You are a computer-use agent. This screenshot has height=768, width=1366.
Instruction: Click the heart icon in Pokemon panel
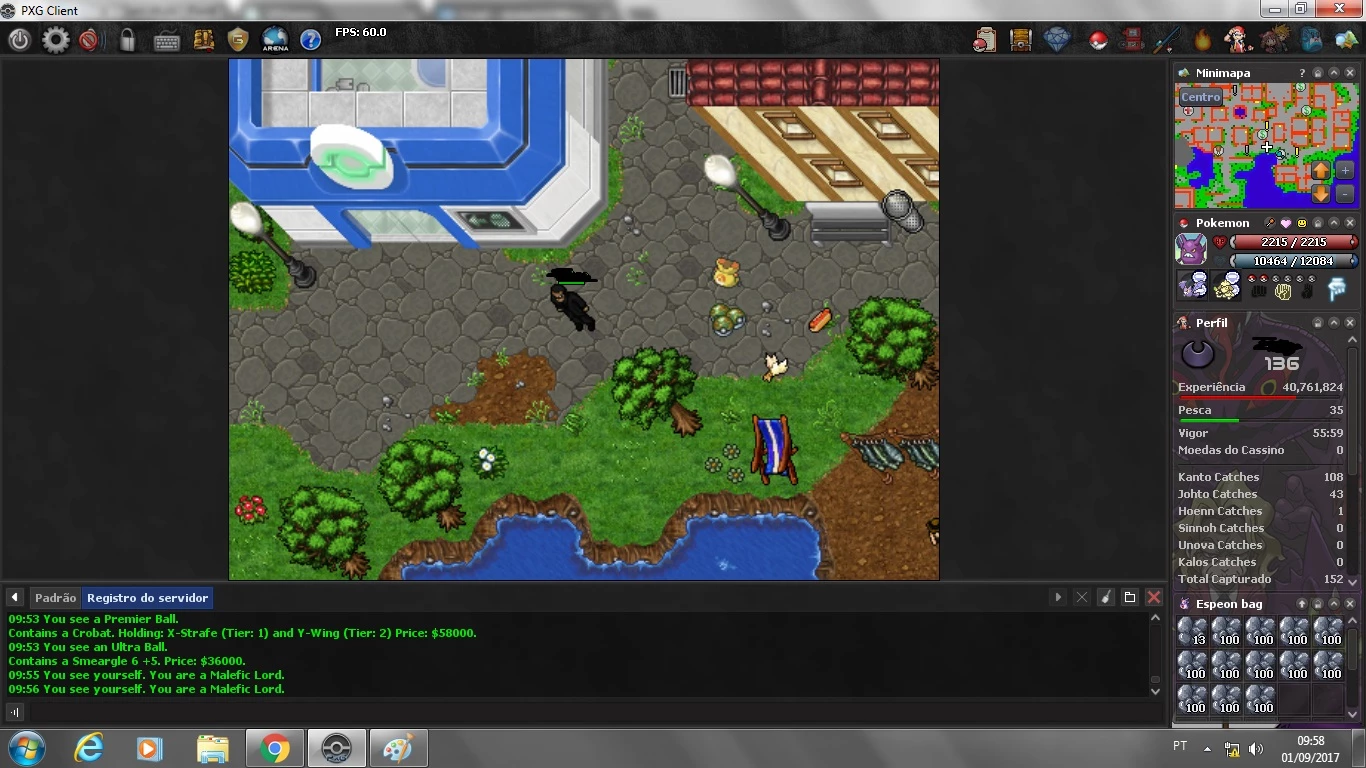tap(1286, 223)
